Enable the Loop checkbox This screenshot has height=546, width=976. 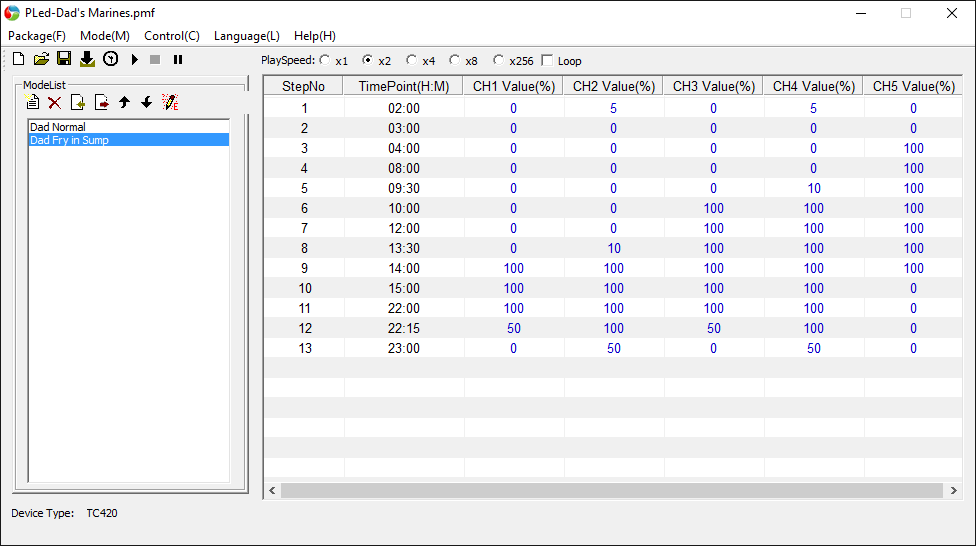547,60
